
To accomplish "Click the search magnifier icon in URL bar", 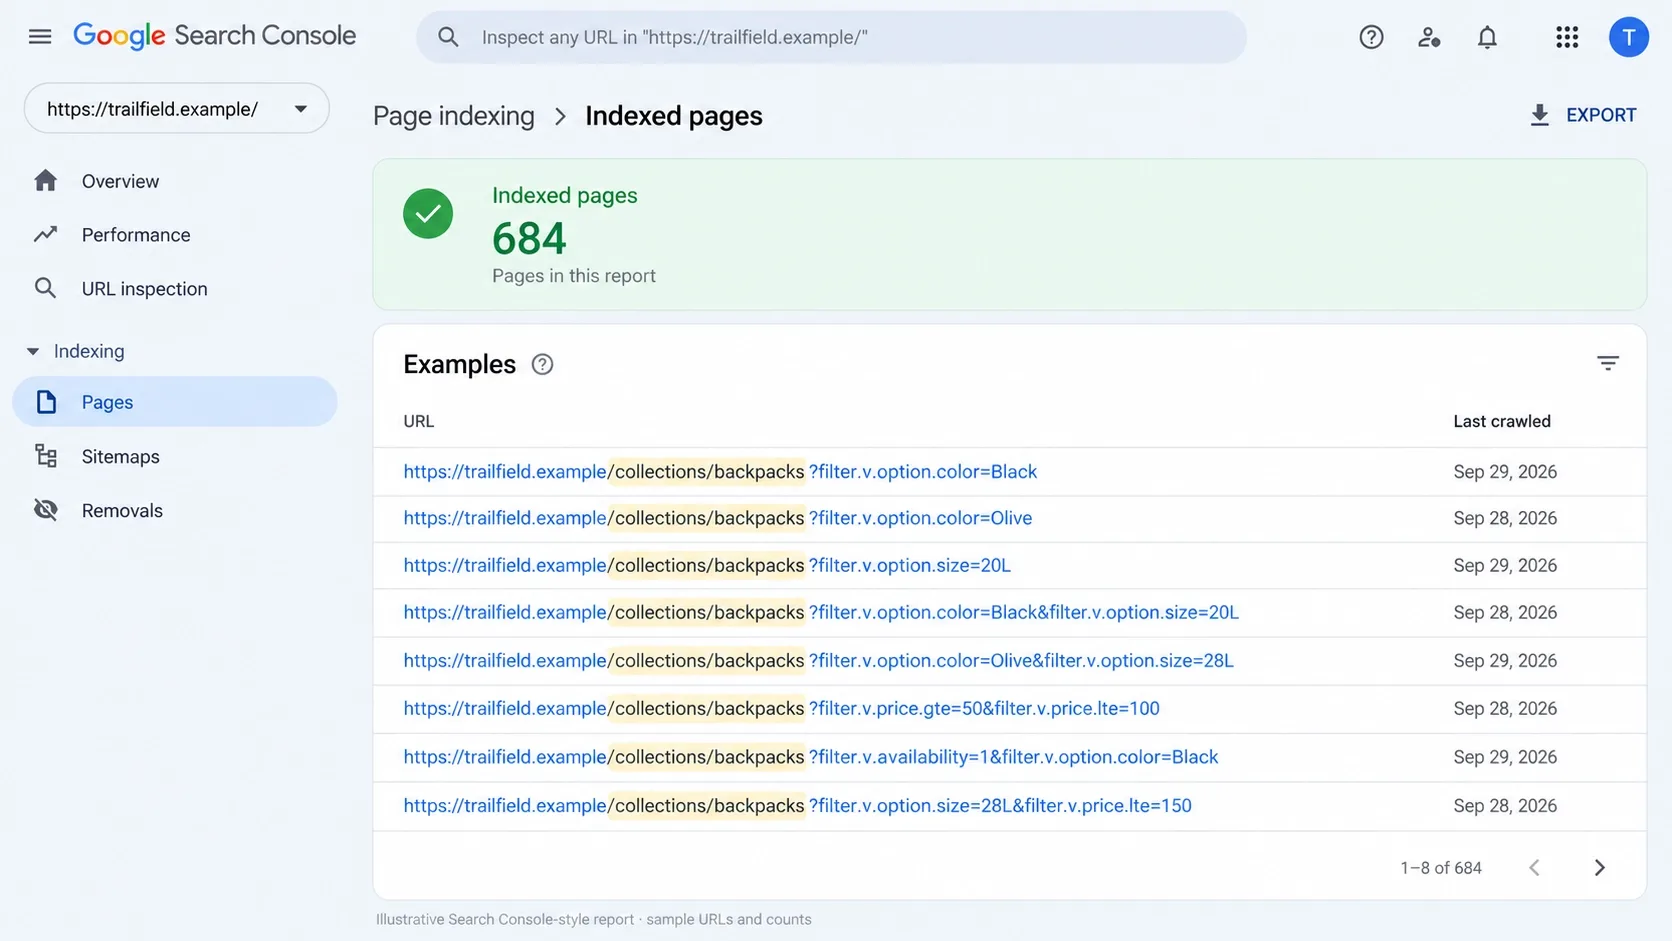I will (x=448, y=37).
